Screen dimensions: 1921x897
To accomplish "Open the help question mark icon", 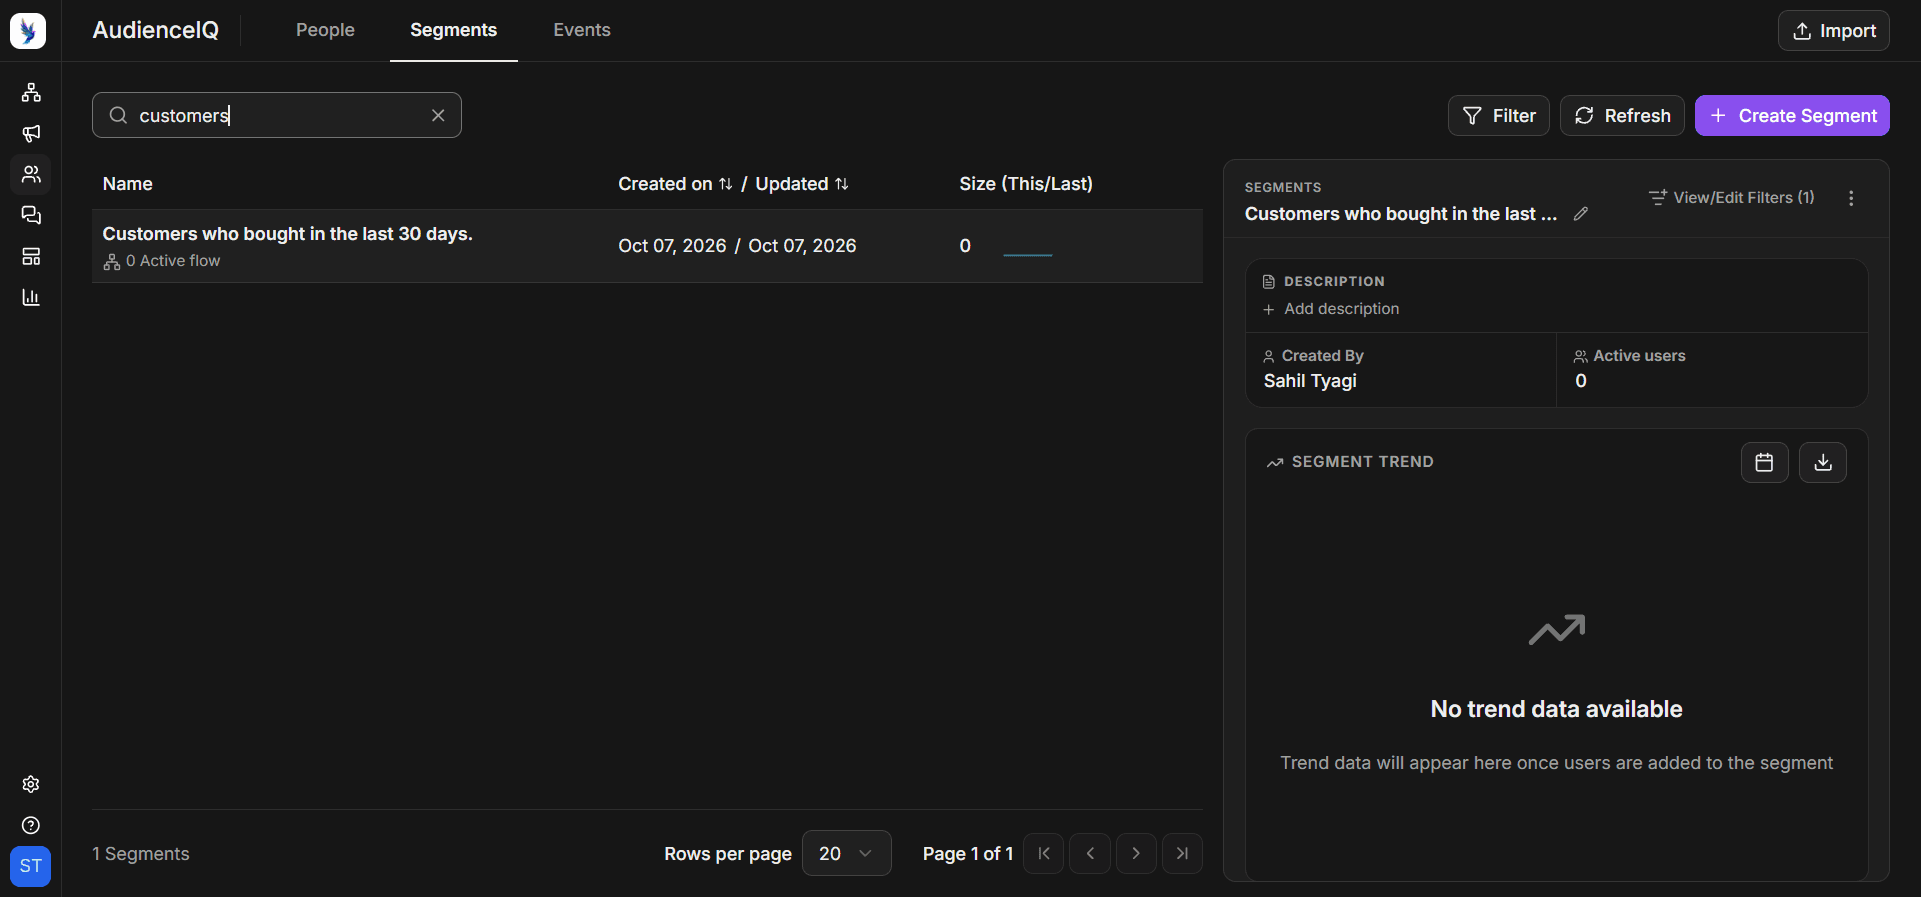I will [x=31, y=825].
